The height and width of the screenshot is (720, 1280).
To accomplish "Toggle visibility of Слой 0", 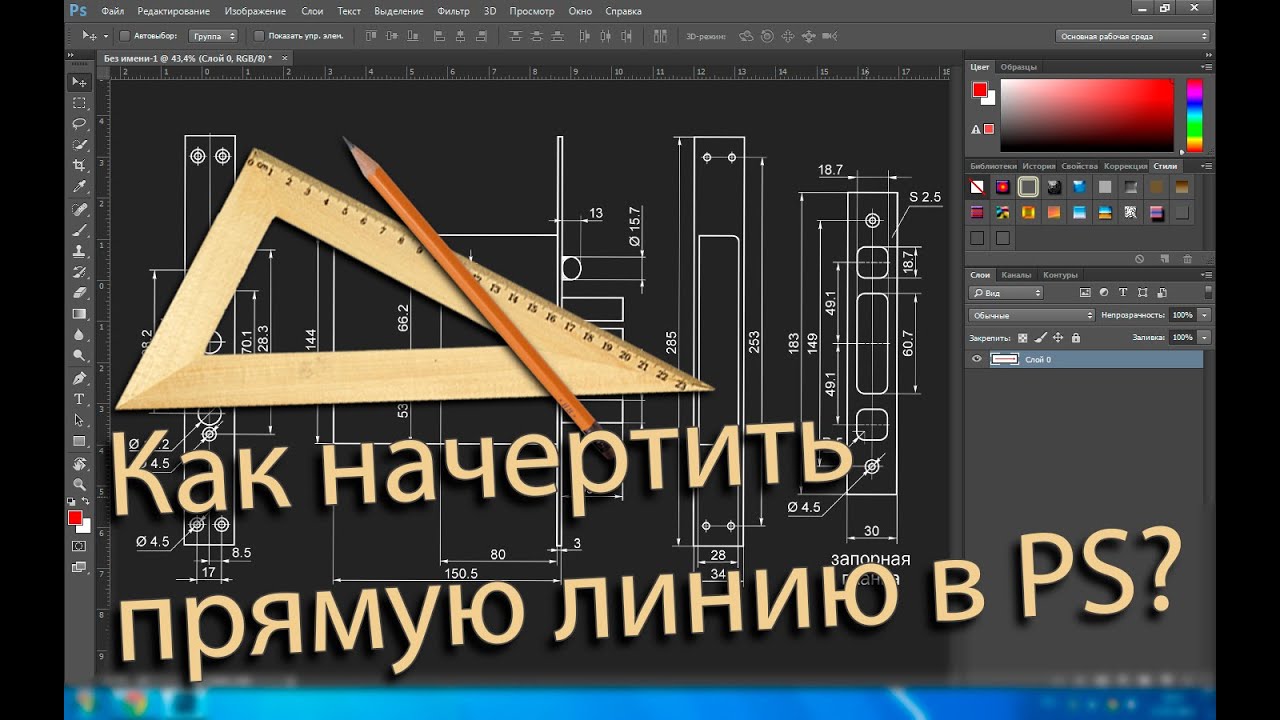I will click(977, 359).
